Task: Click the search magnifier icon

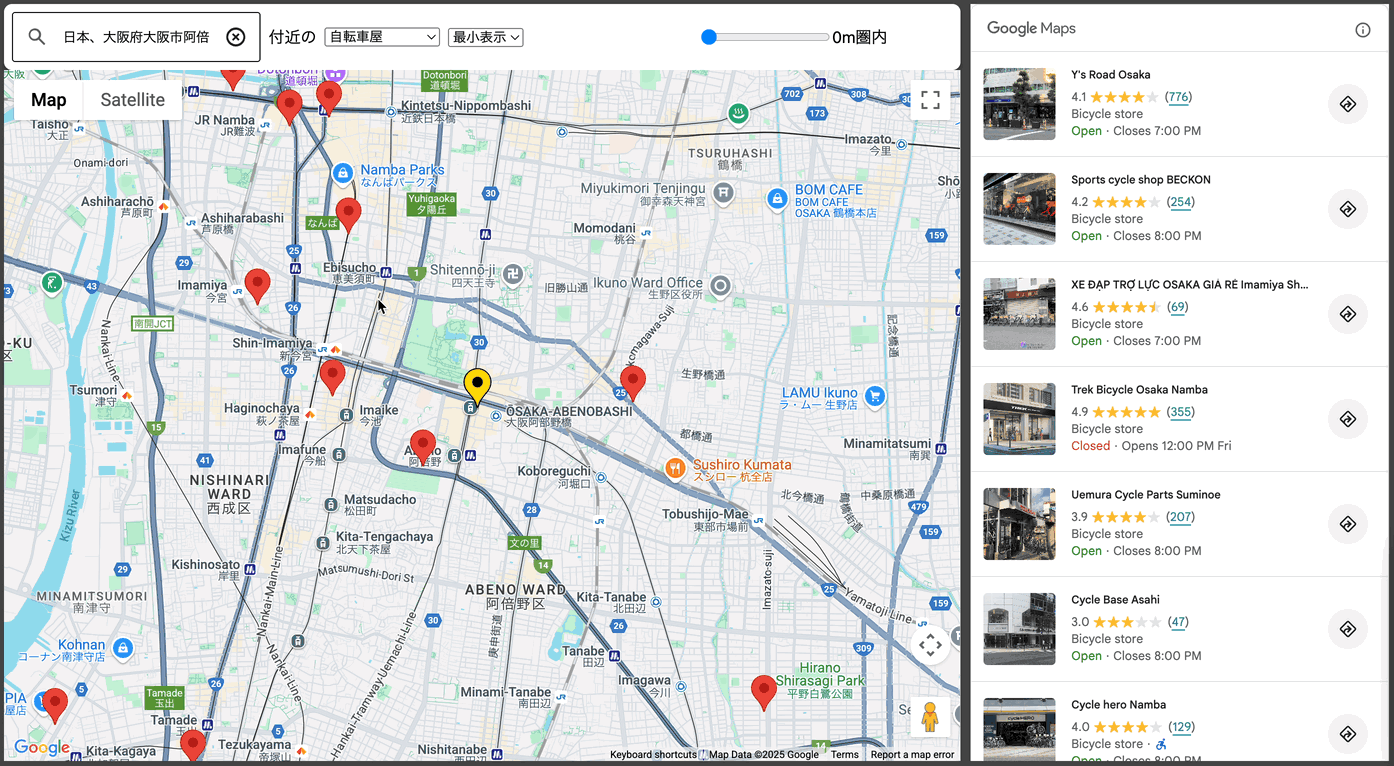Action: click(x=37, y=37)
